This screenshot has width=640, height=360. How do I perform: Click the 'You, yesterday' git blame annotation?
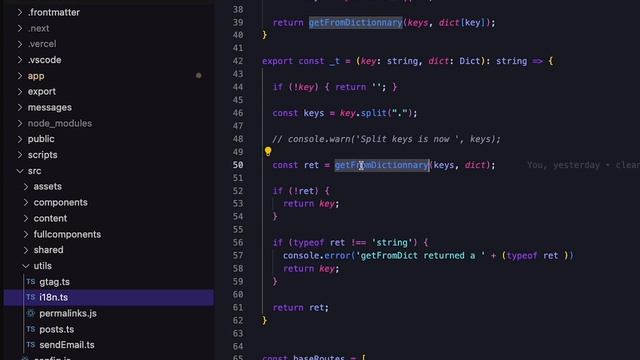click(x=583, y=165)
